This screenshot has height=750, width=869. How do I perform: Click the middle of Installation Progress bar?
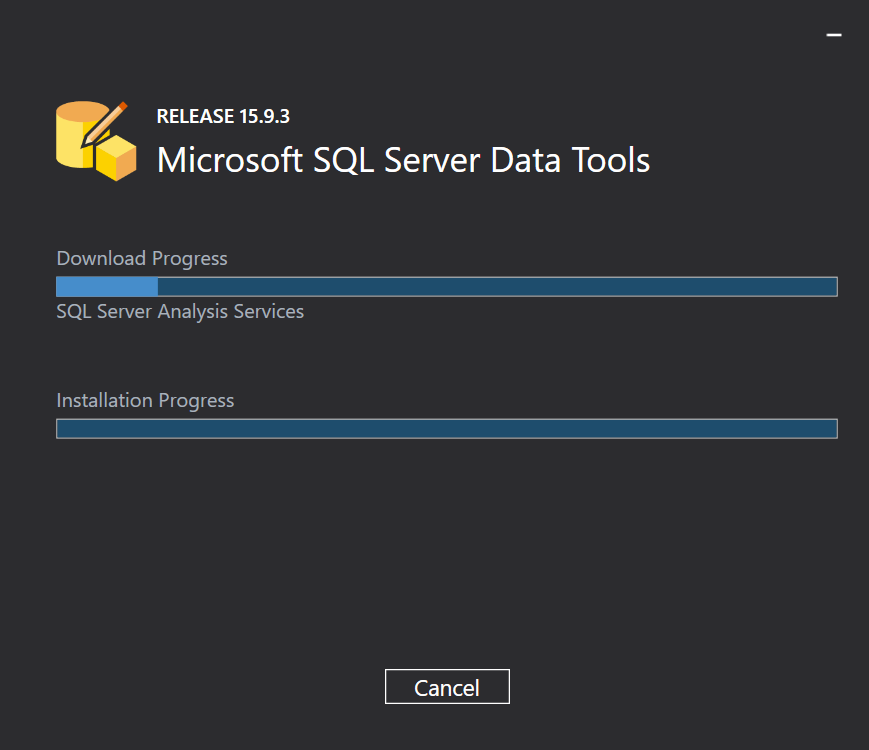coord(446,429)
